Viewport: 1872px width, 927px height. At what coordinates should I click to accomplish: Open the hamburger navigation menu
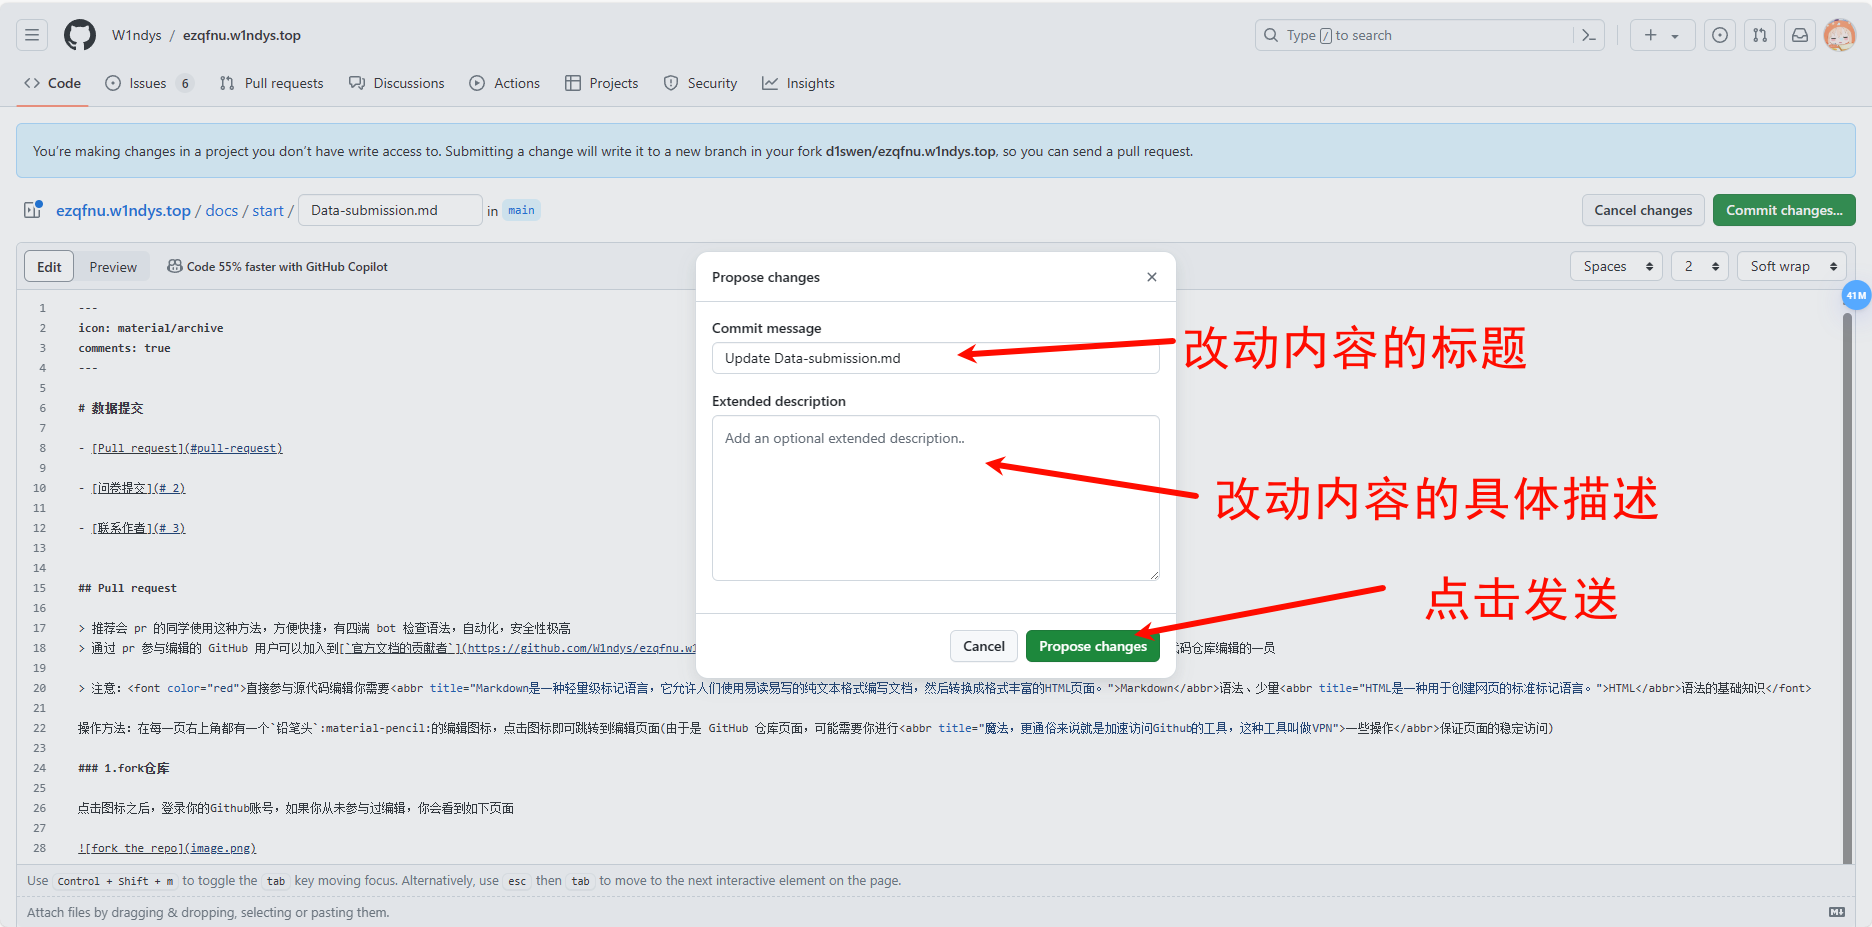[32, 35]
